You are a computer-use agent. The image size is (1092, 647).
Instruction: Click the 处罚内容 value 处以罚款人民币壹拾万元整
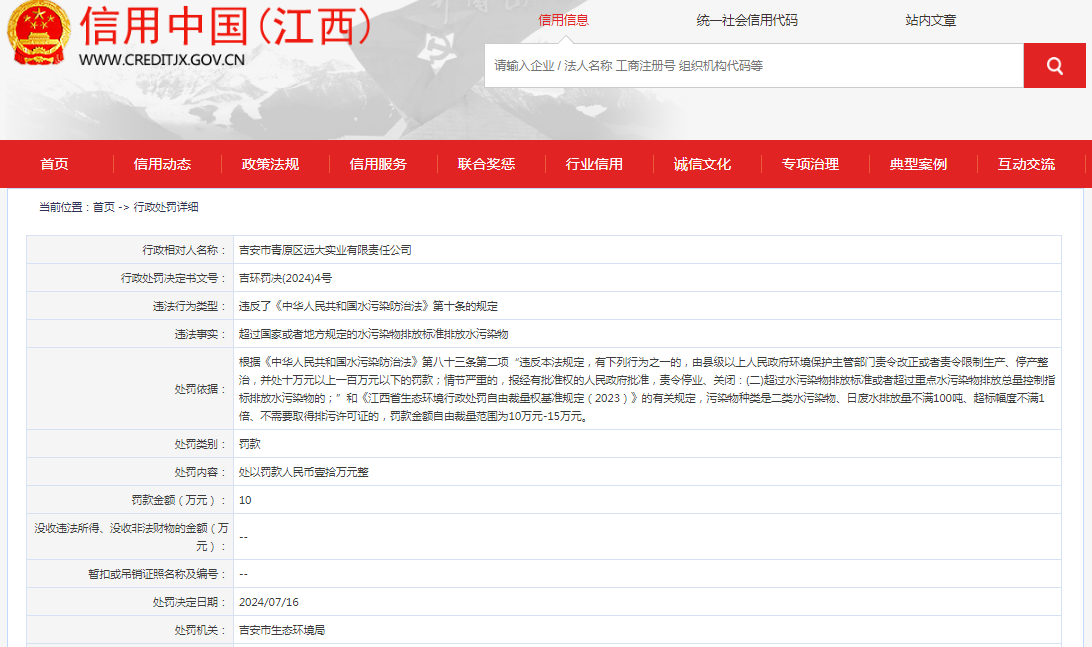[304, 471]
